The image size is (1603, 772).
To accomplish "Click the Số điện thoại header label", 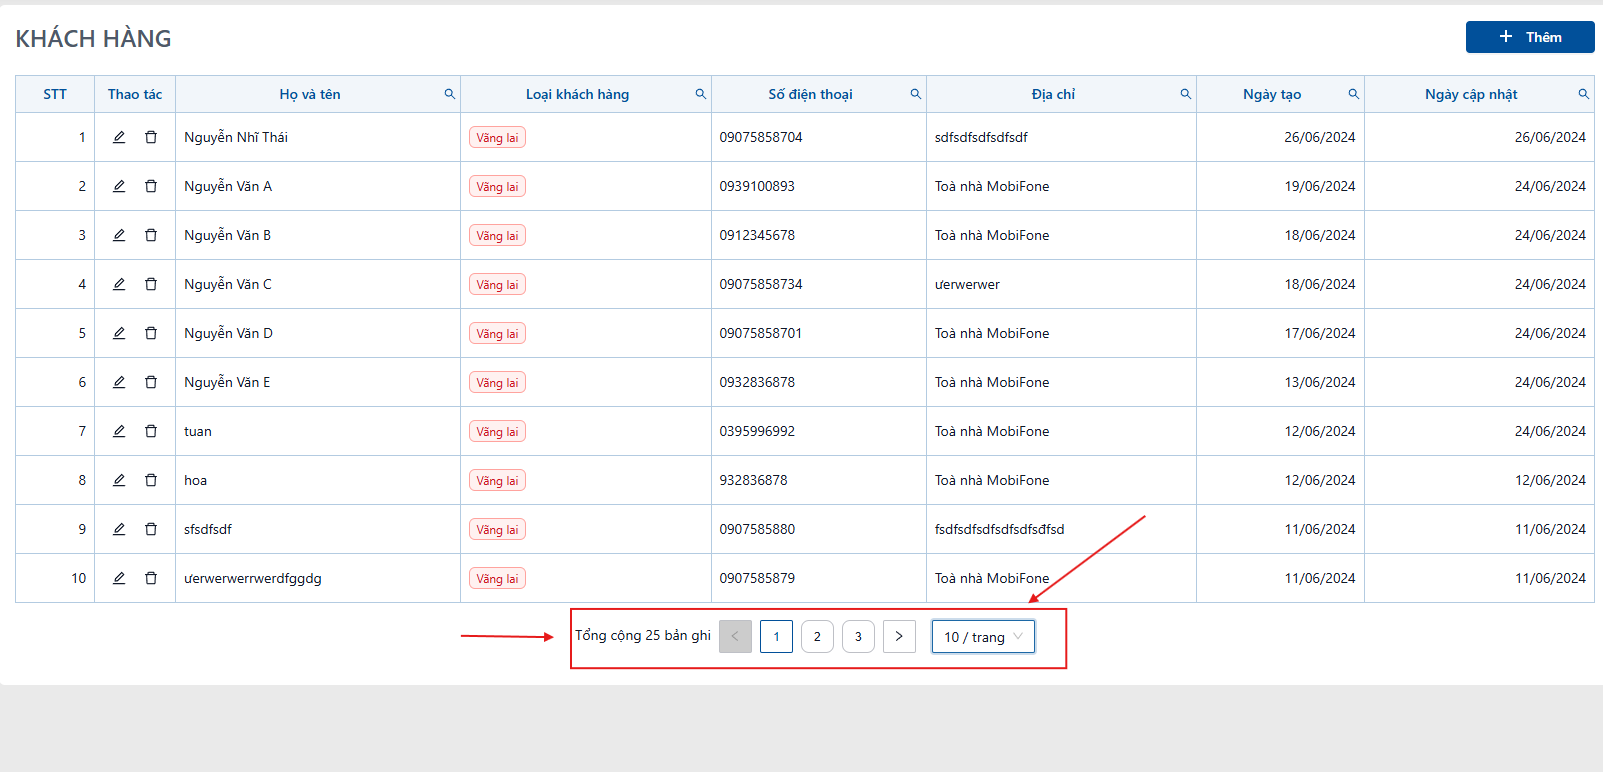I will 811,94.
